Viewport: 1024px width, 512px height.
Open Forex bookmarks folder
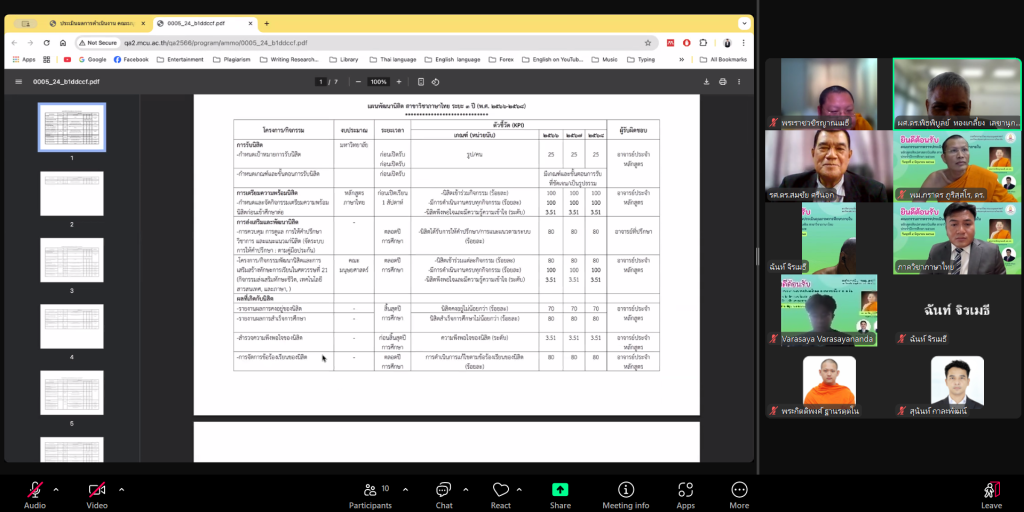501,59
